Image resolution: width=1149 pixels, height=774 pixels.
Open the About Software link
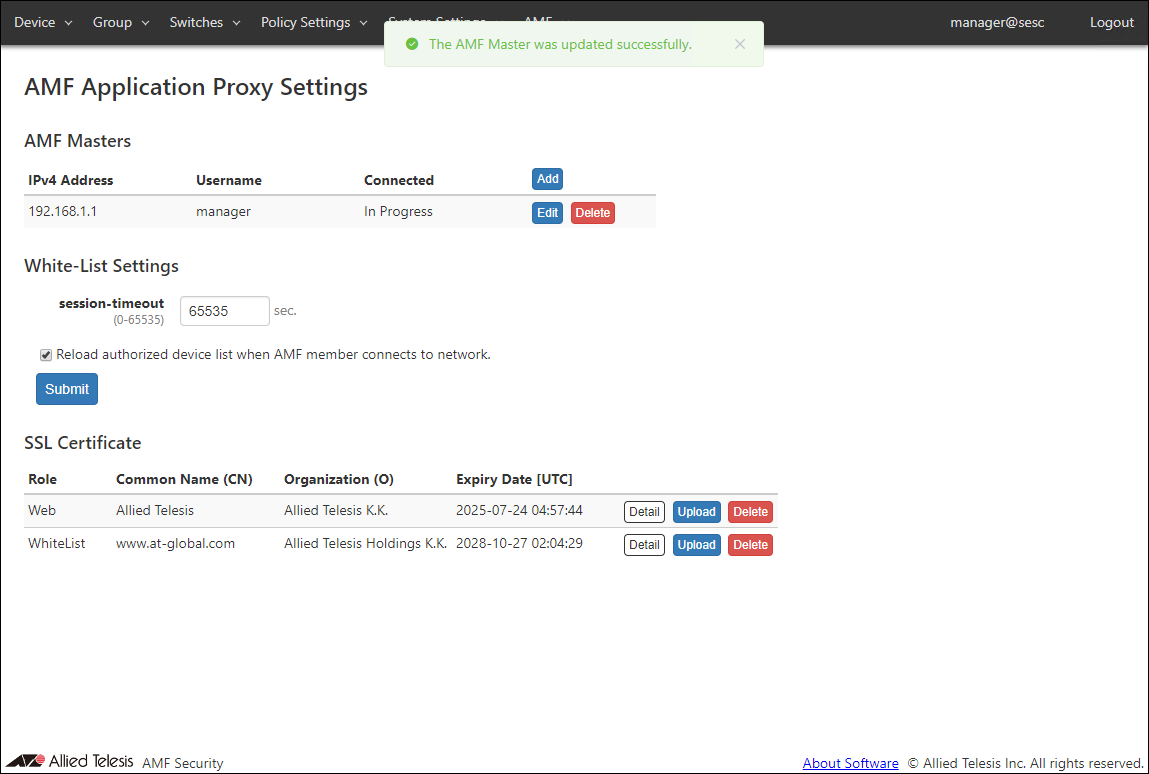(850, 763)
